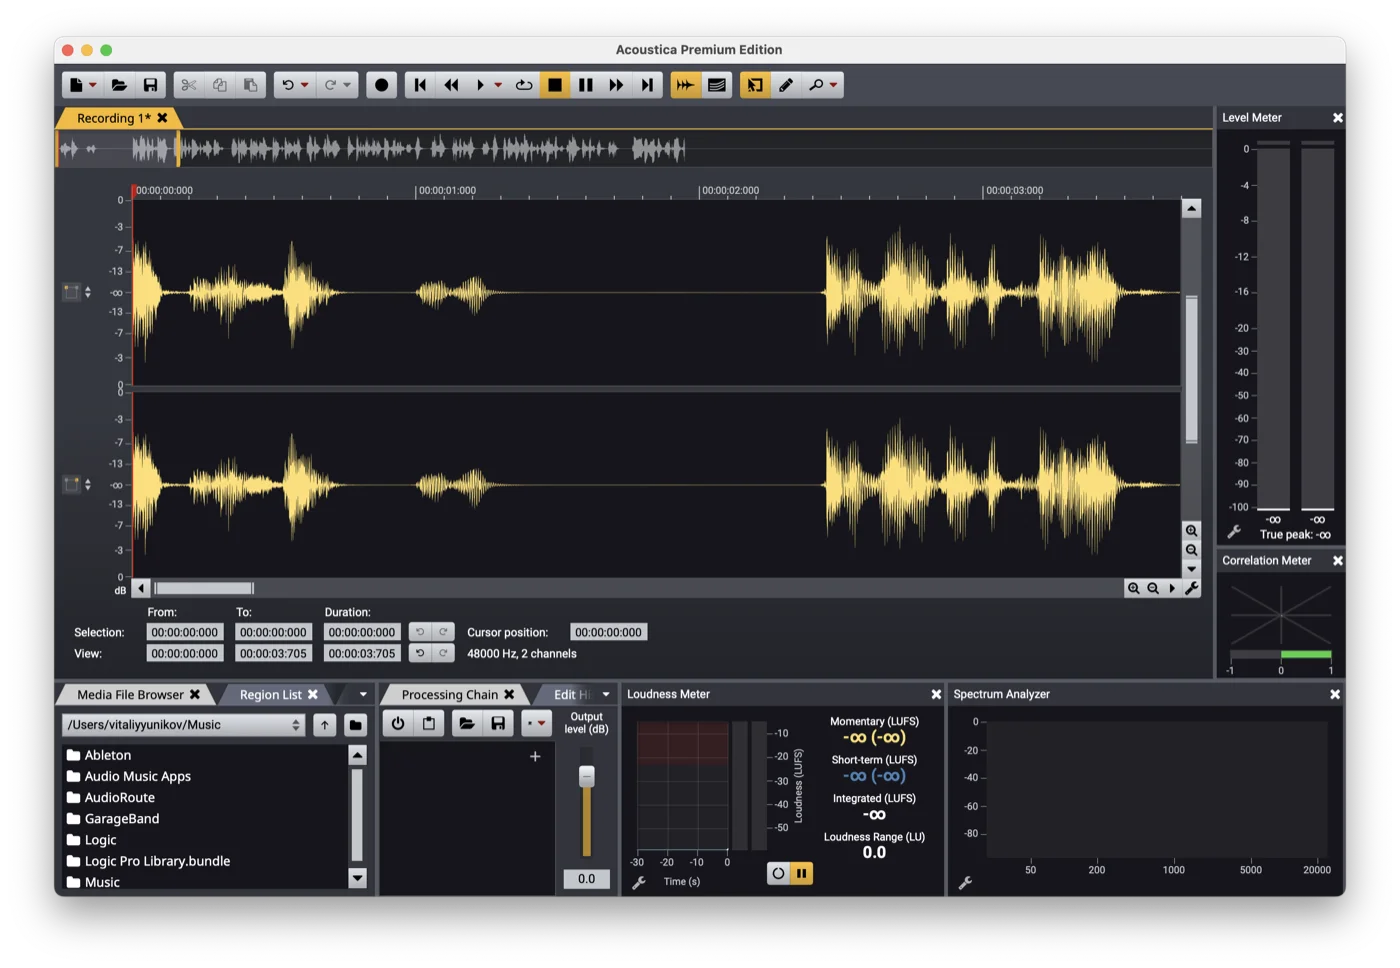Cut selection with the scissors icon

click(189, 85)
